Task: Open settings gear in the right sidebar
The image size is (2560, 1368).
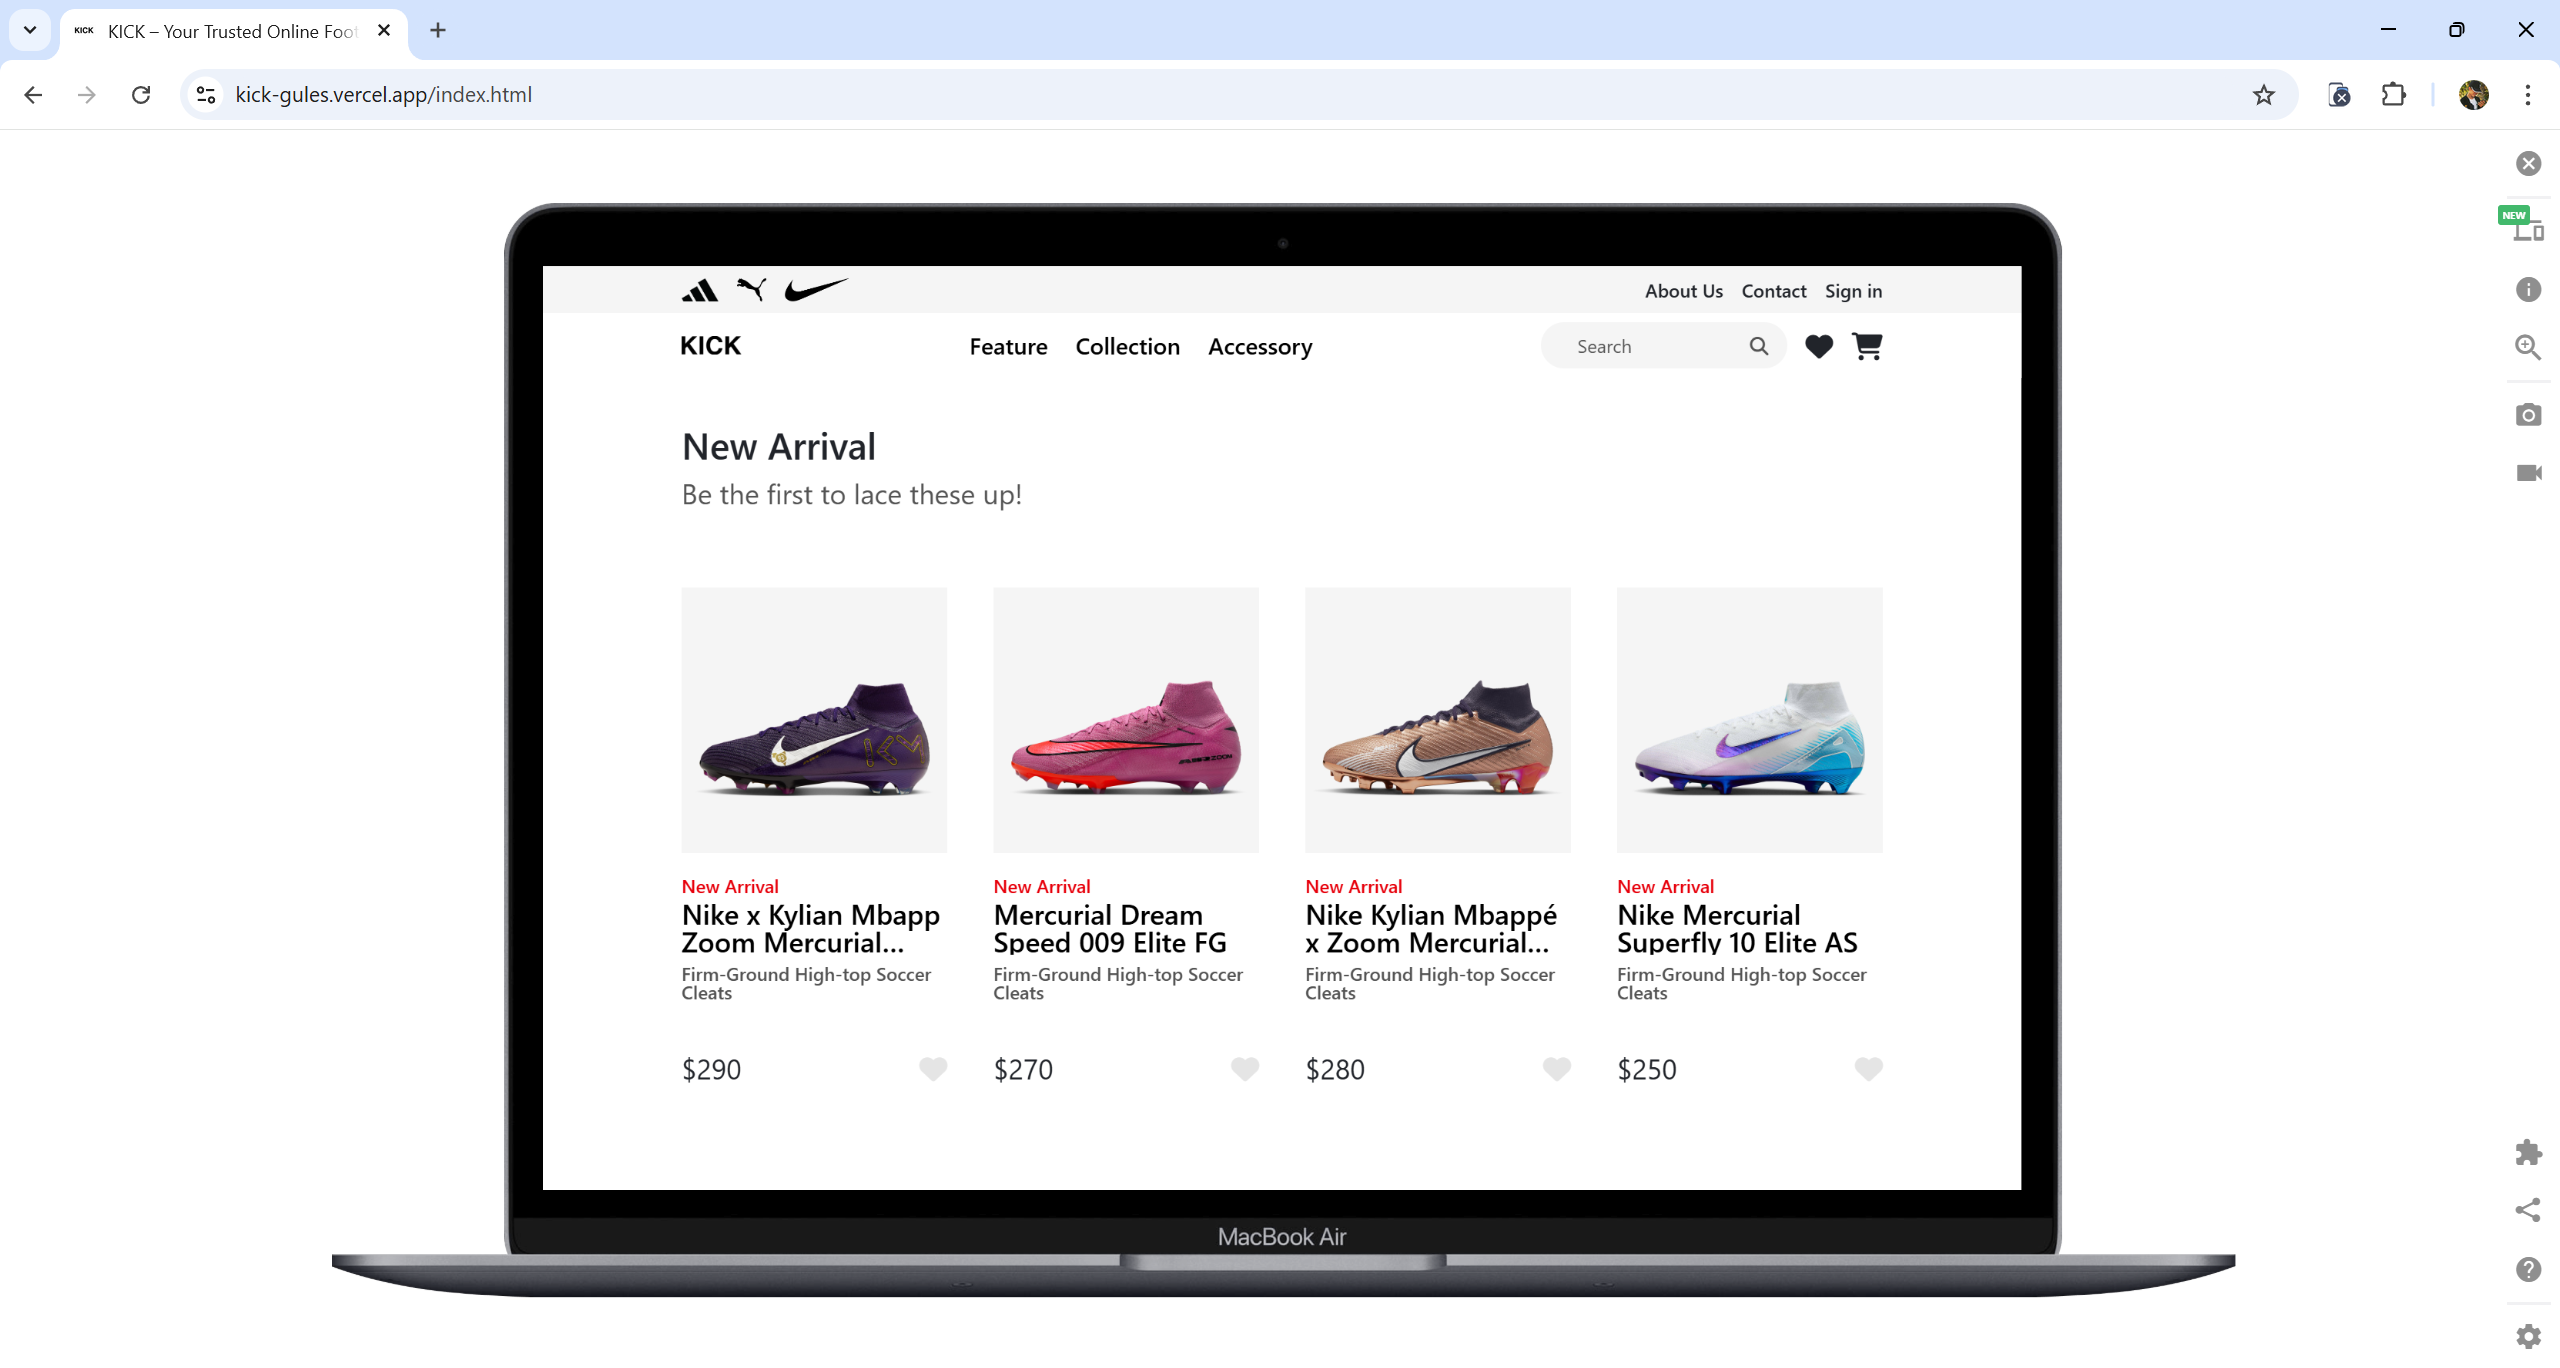Action: click(2529, 1336)
